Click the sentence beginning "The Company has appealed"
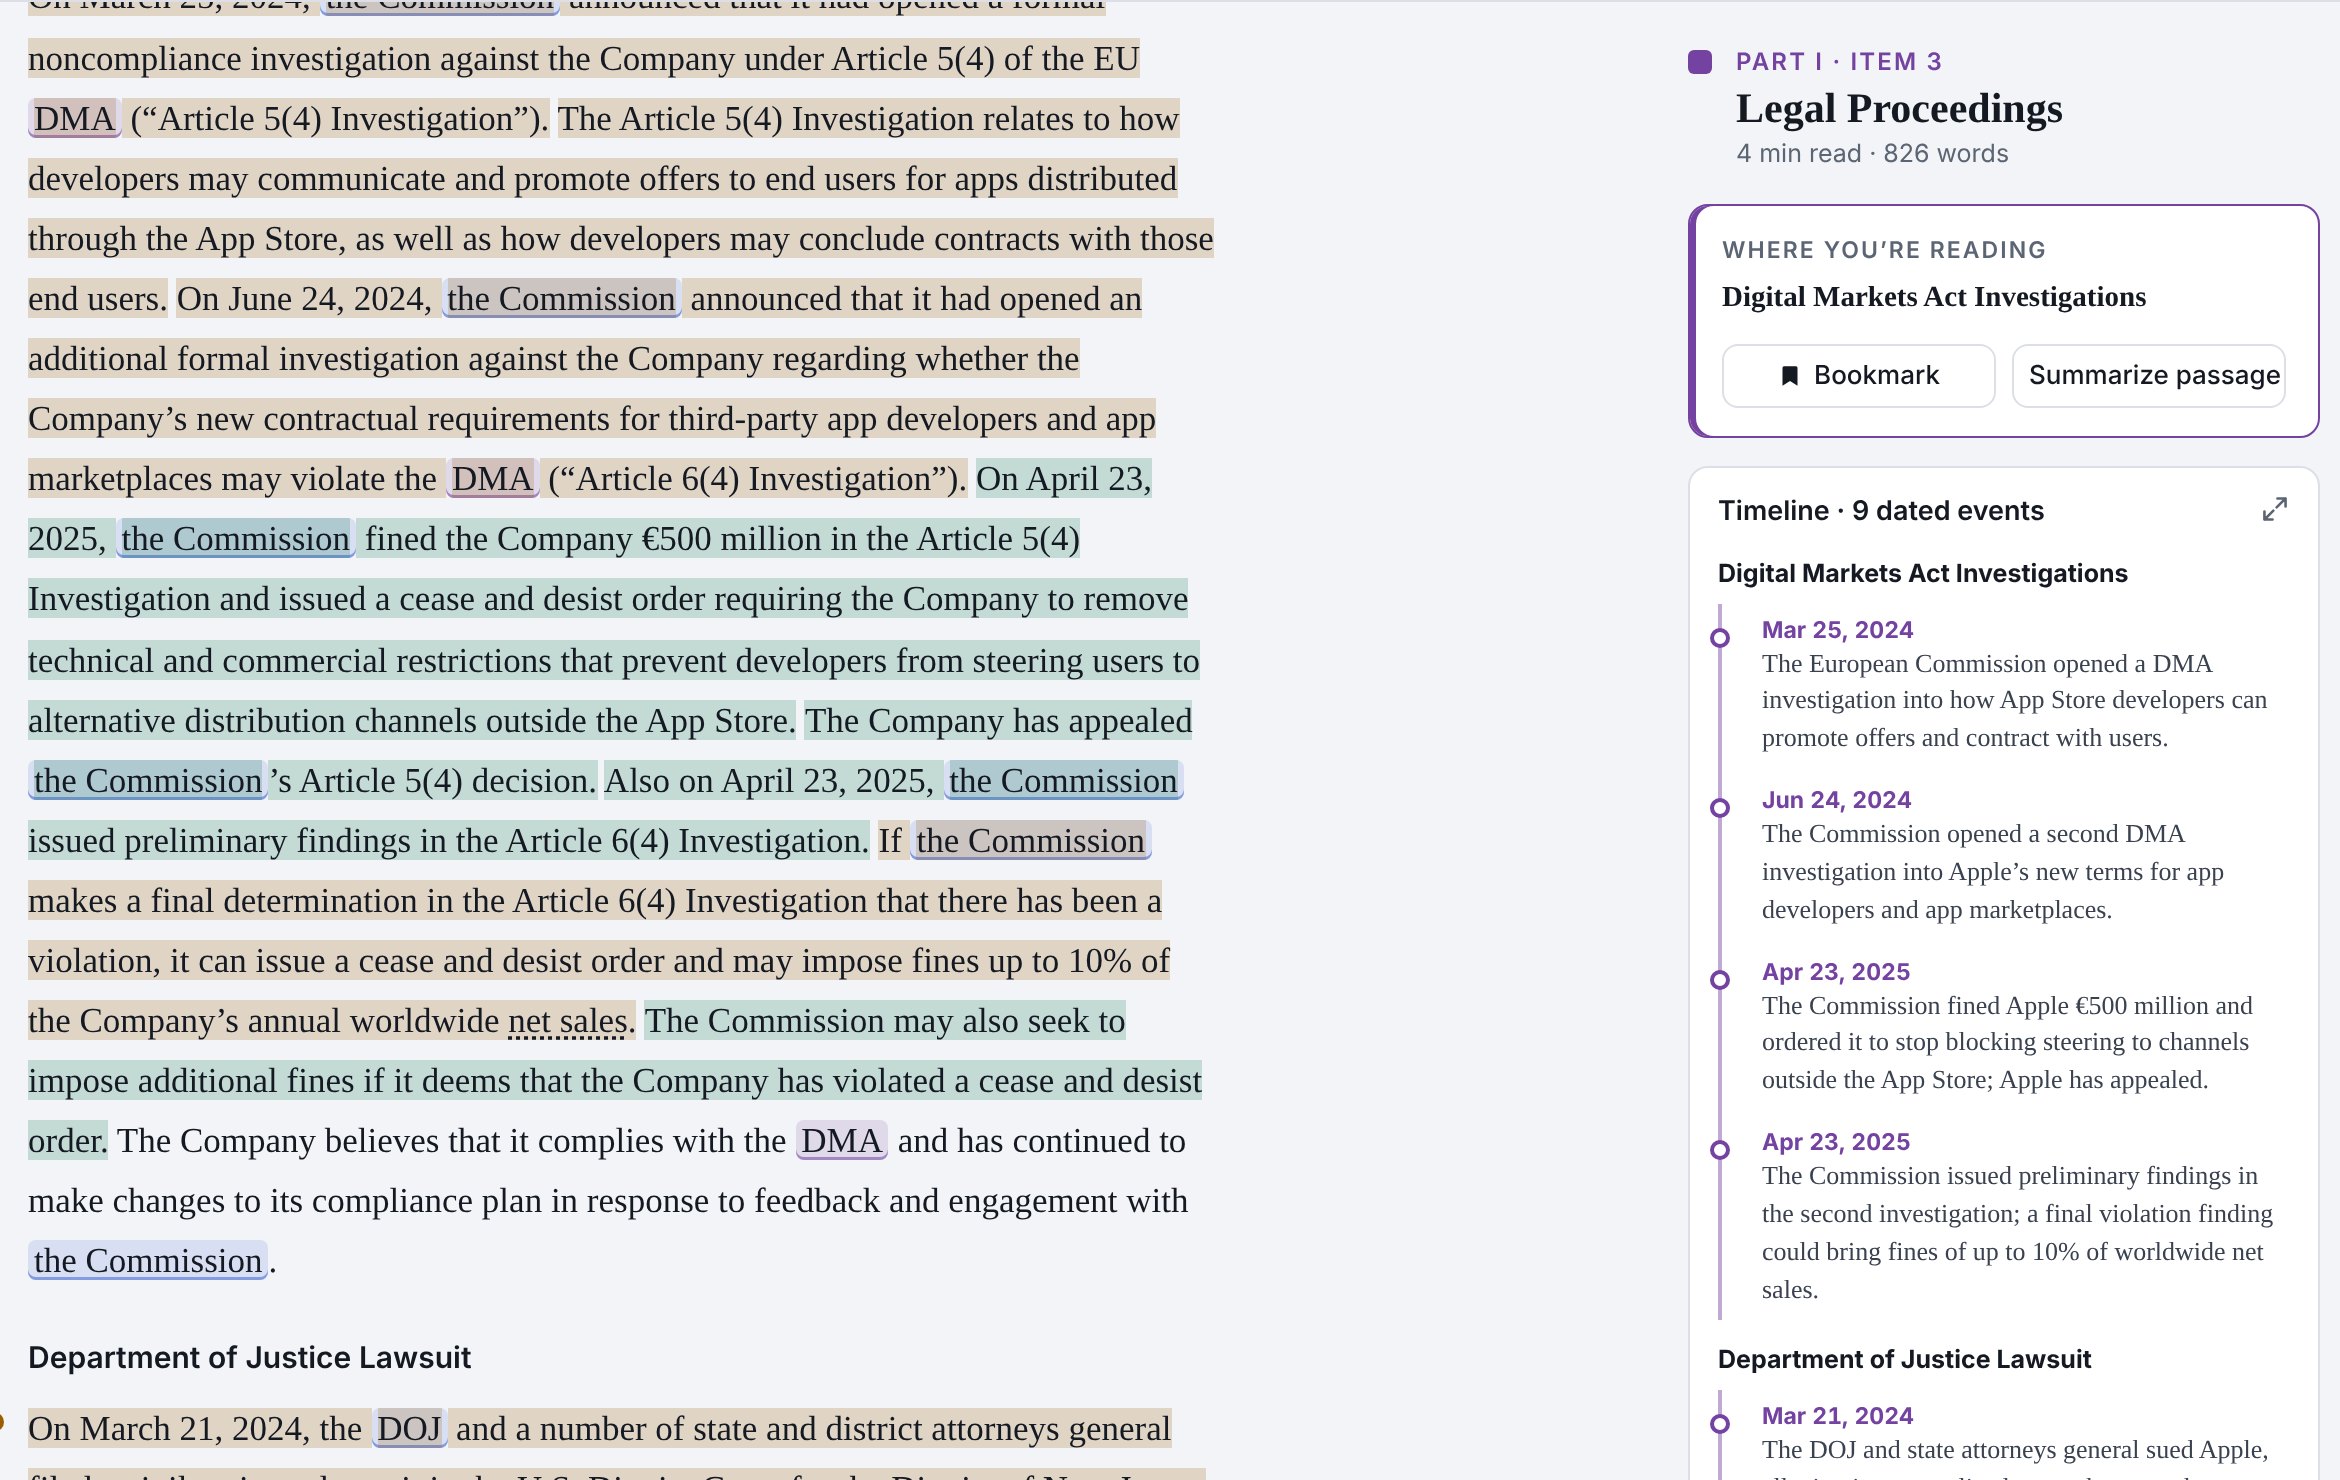The image size is (2340, 1480). click(x=998, y=721)
